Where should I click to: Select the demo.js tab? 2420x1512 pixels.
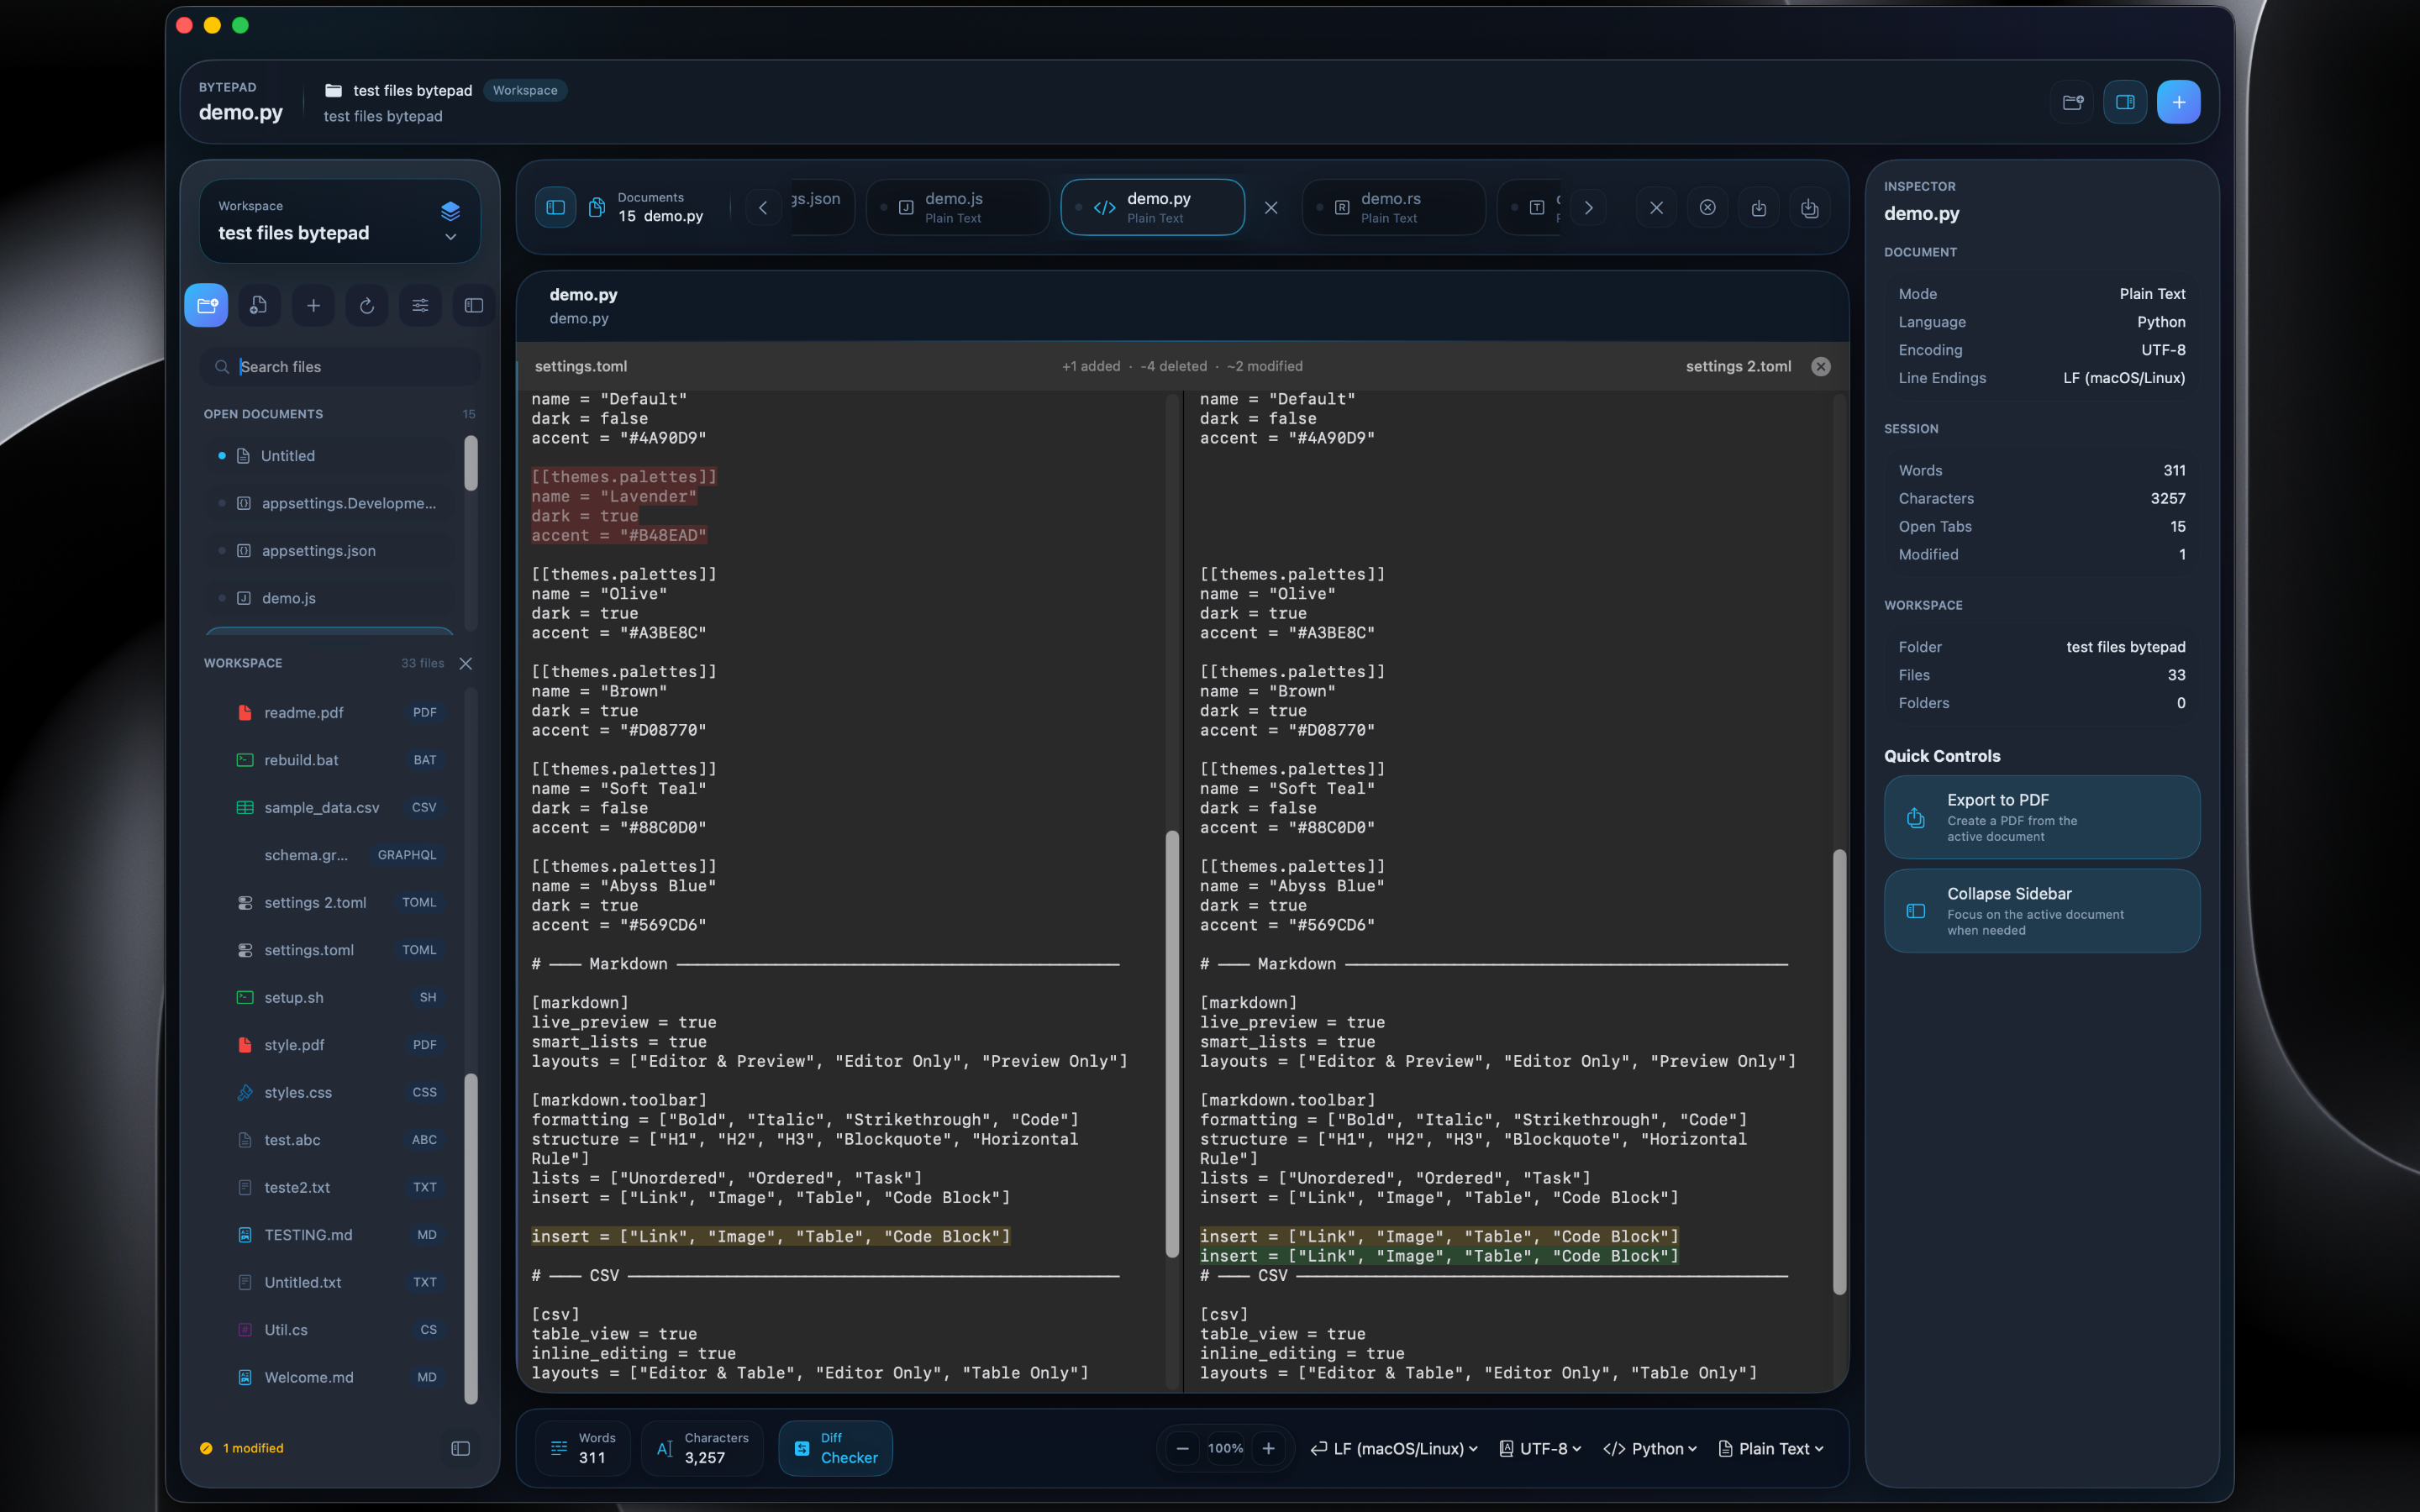pos(956,207)
